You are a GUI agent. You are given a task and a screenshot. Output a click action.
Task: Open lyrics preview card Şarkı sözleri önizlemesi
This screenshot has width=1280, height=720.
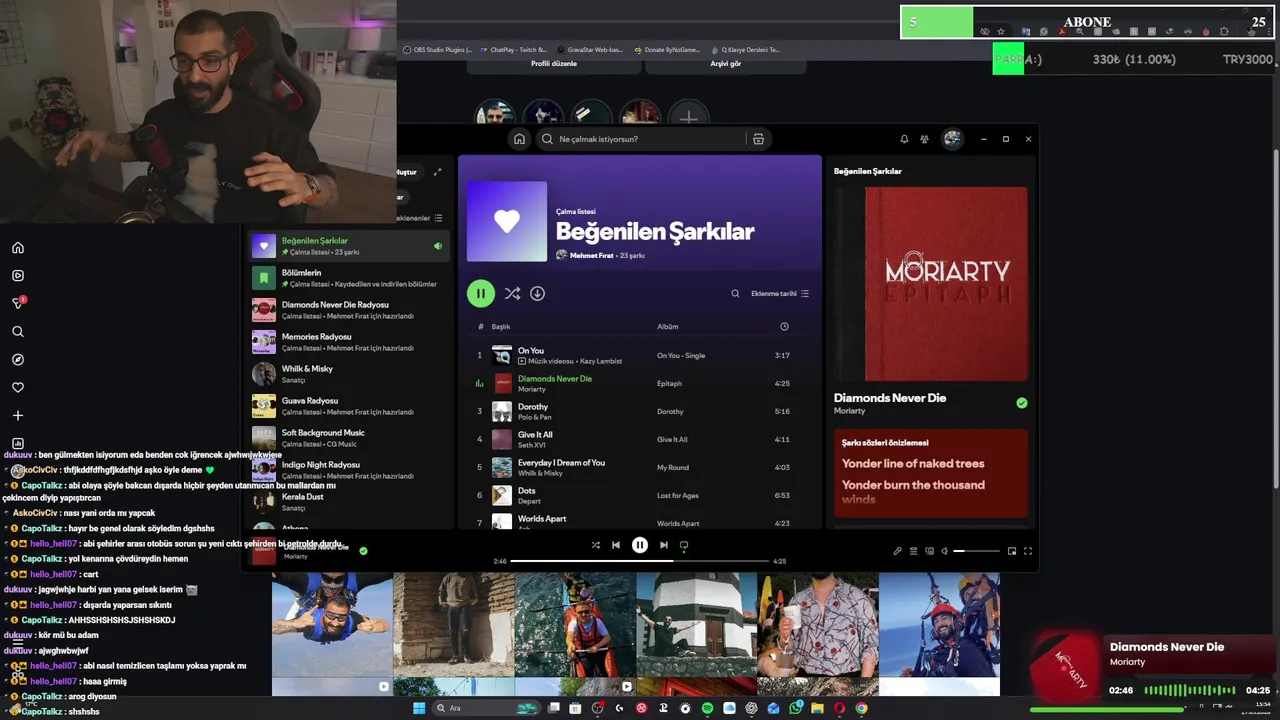tap(931, 473)
